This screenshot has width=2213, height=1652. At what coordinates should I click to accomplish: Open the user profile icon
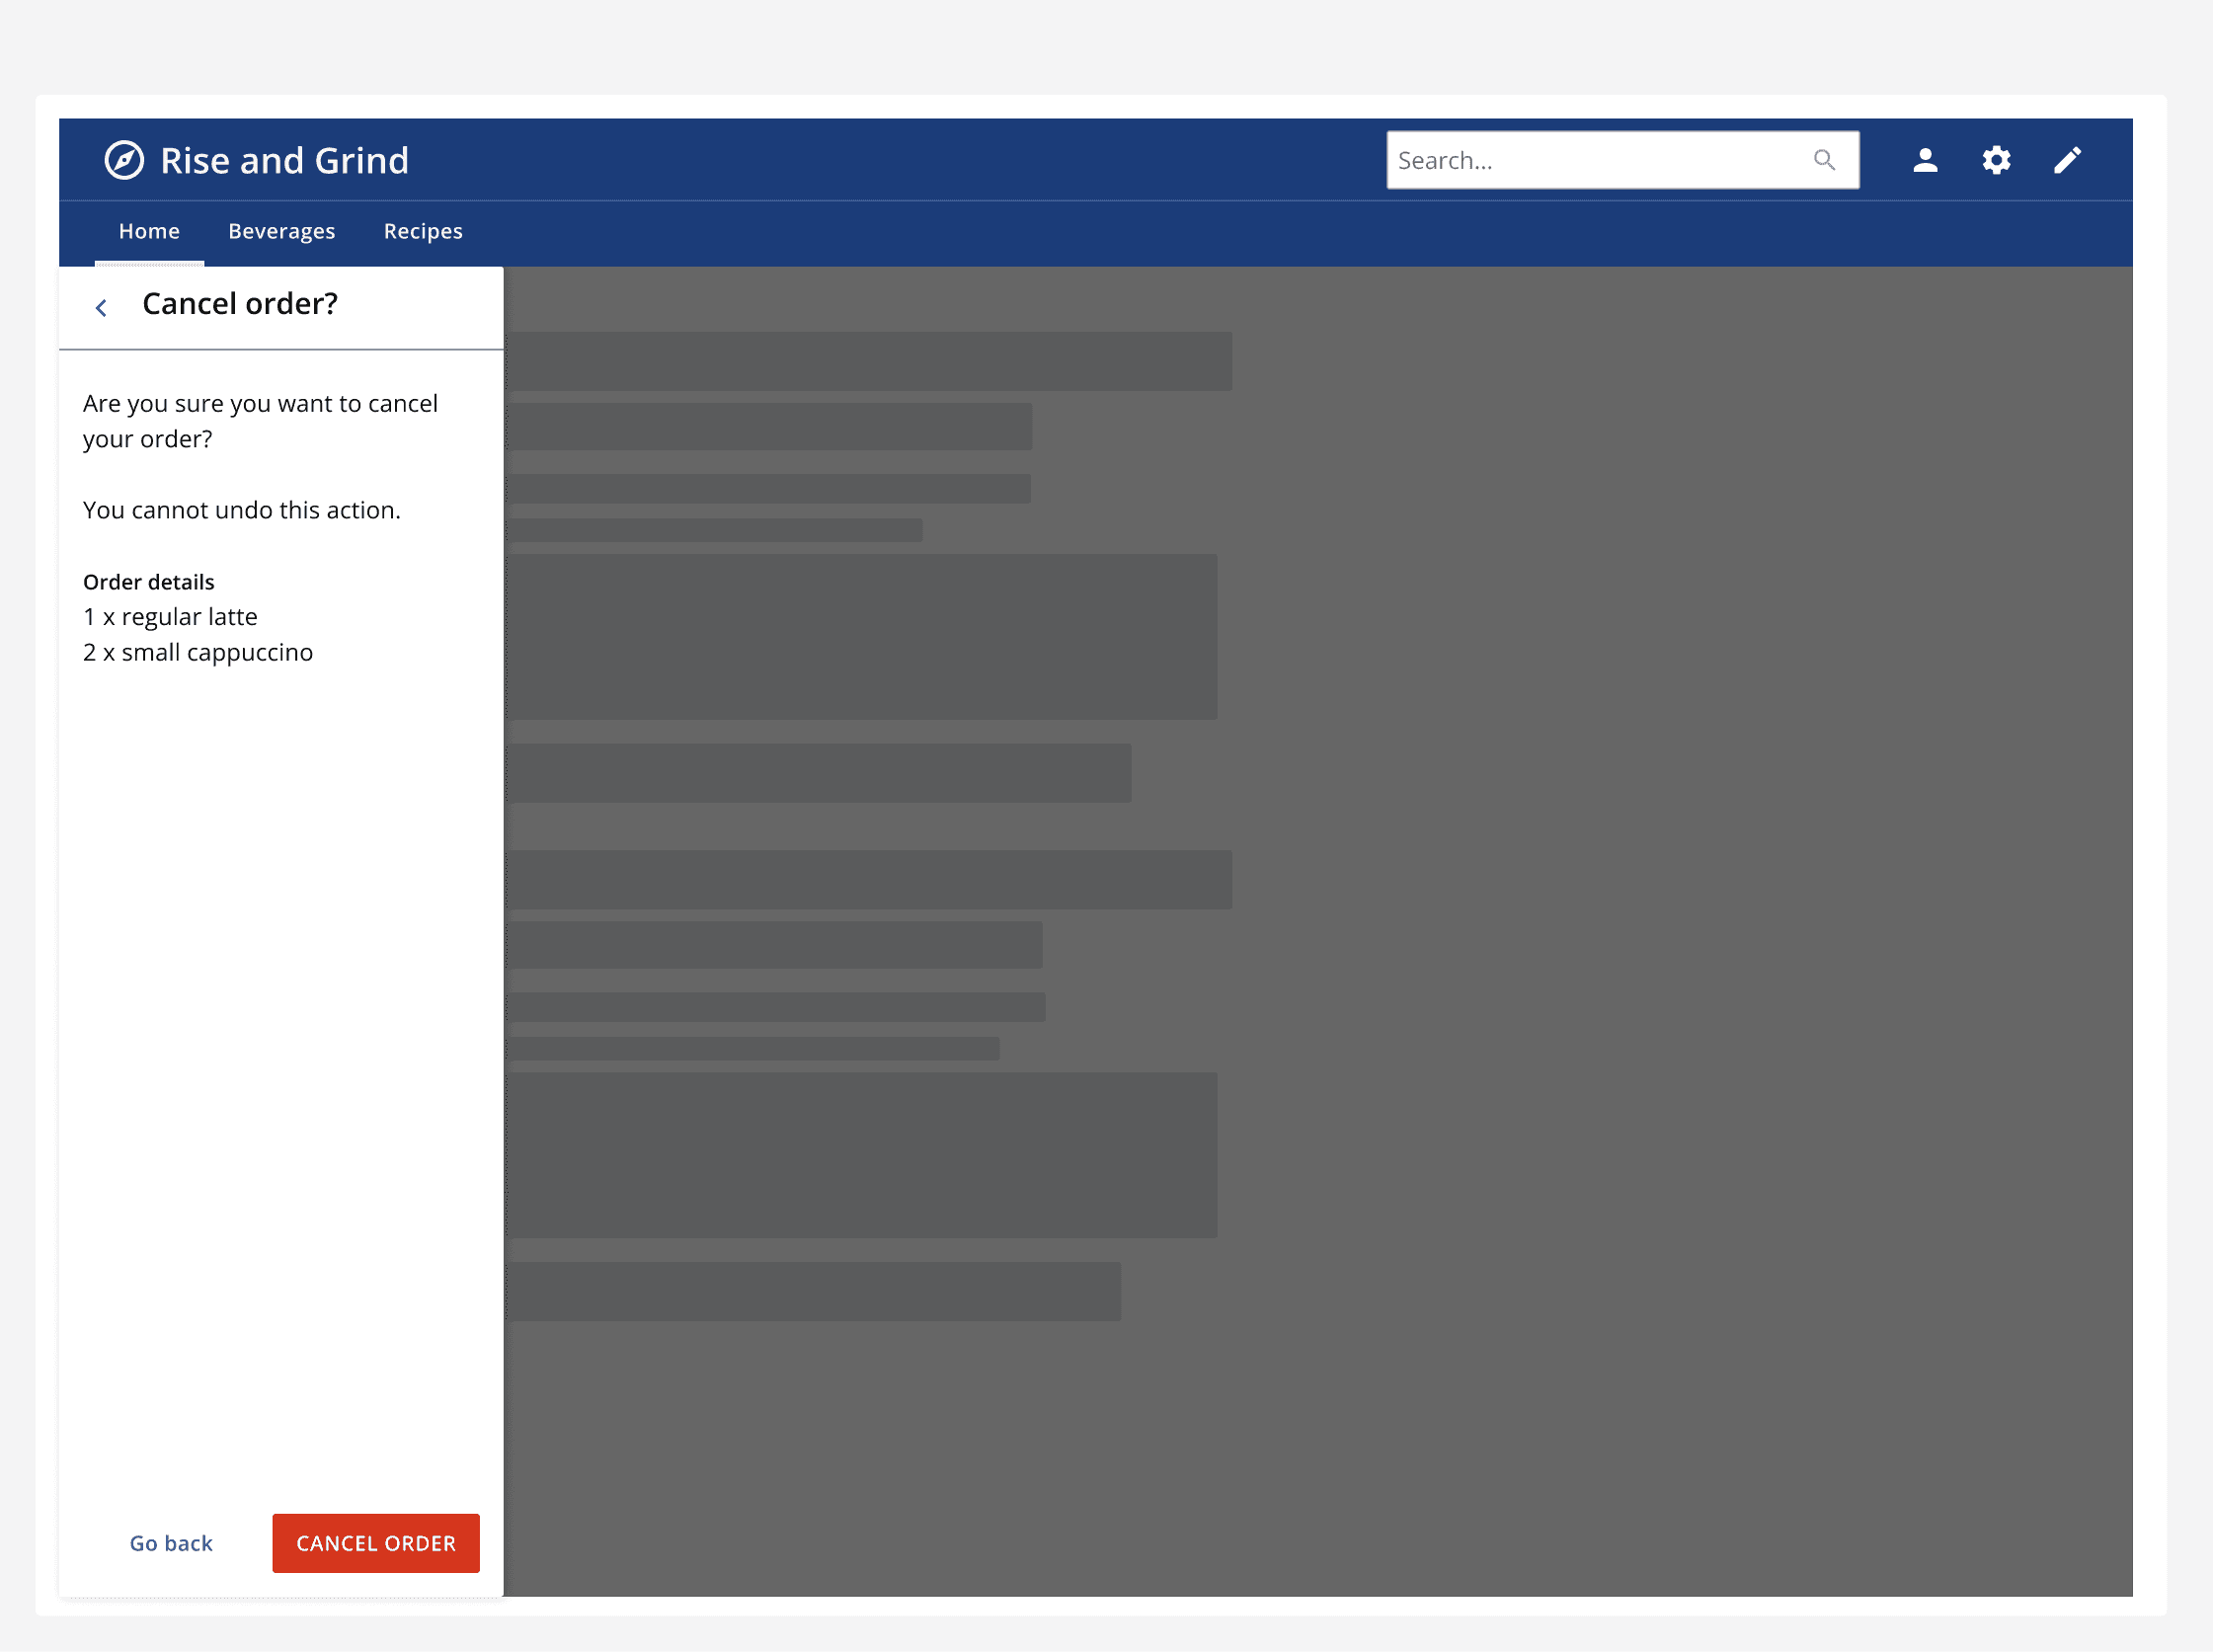[x=1925, y=160]
